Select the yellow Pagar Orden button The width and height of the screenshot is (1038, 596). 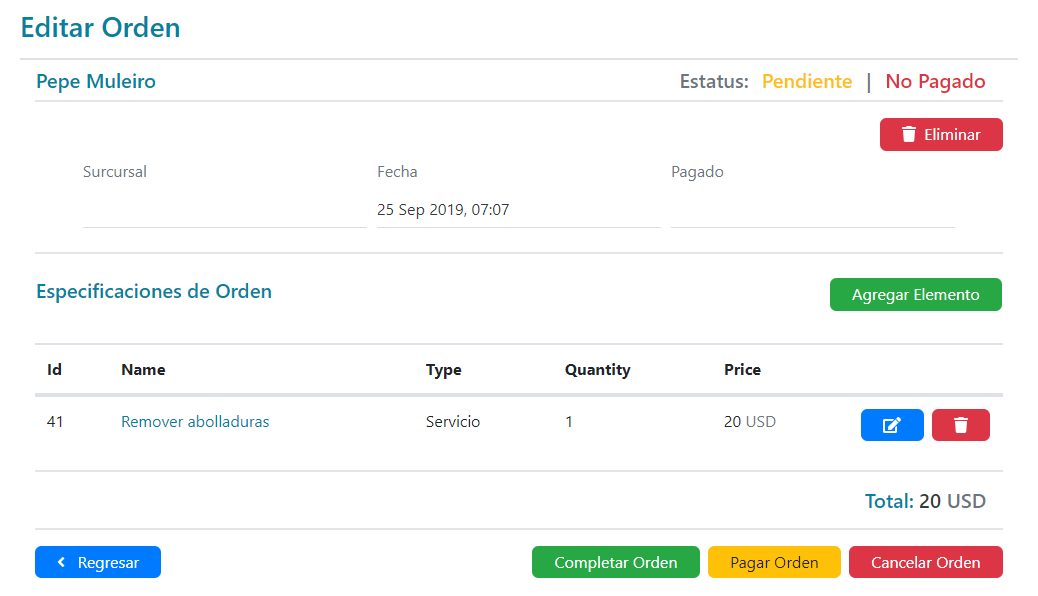click(774, 562)
